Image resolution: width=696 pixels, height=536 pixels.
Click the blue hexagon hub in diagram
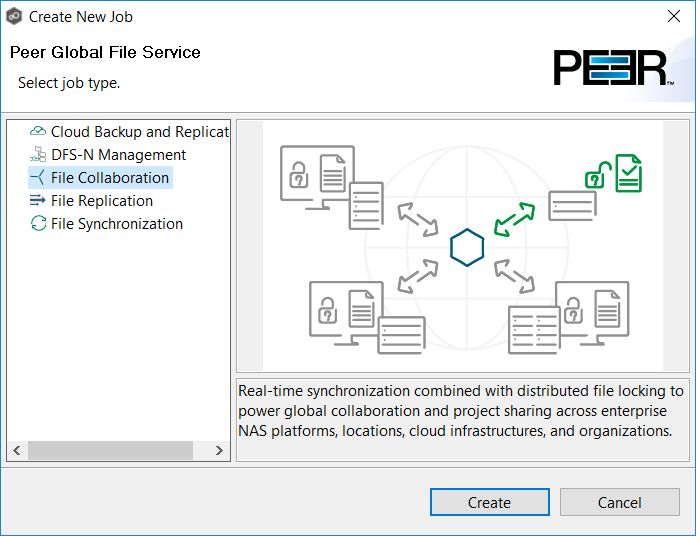(x=467, y=247)
